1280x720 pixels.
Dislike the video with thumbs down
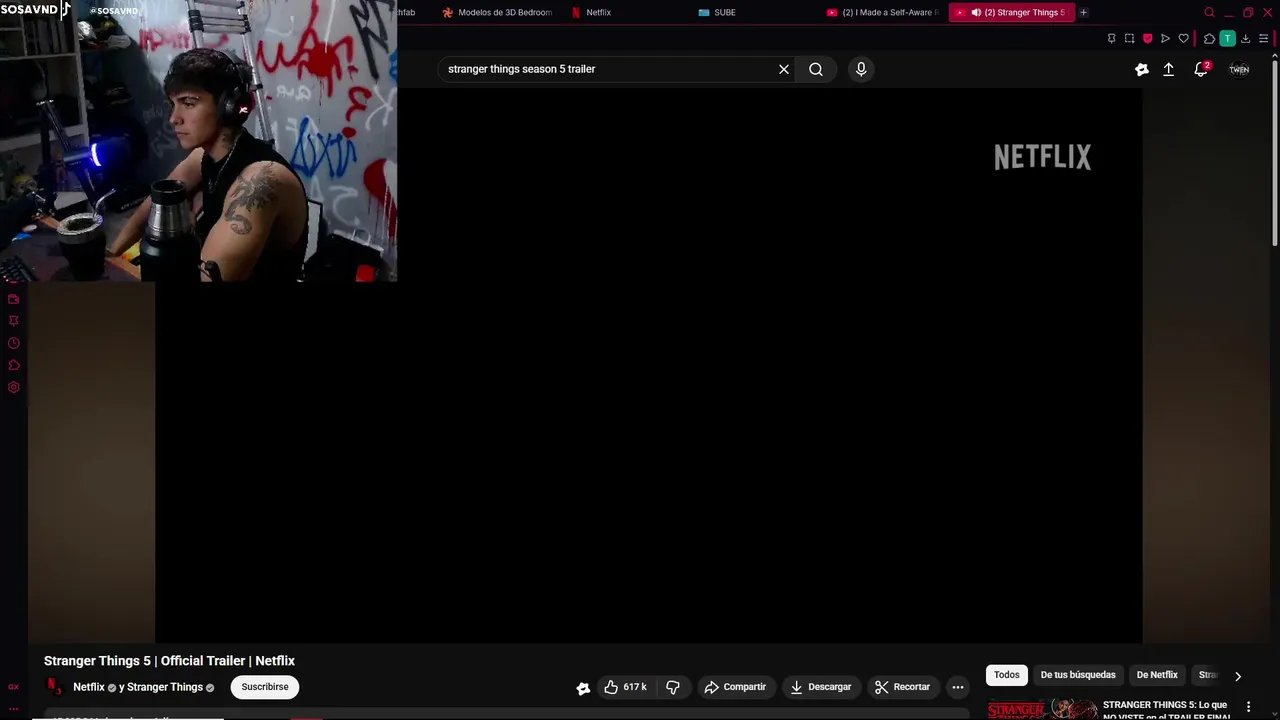click(x=673, y=687)
